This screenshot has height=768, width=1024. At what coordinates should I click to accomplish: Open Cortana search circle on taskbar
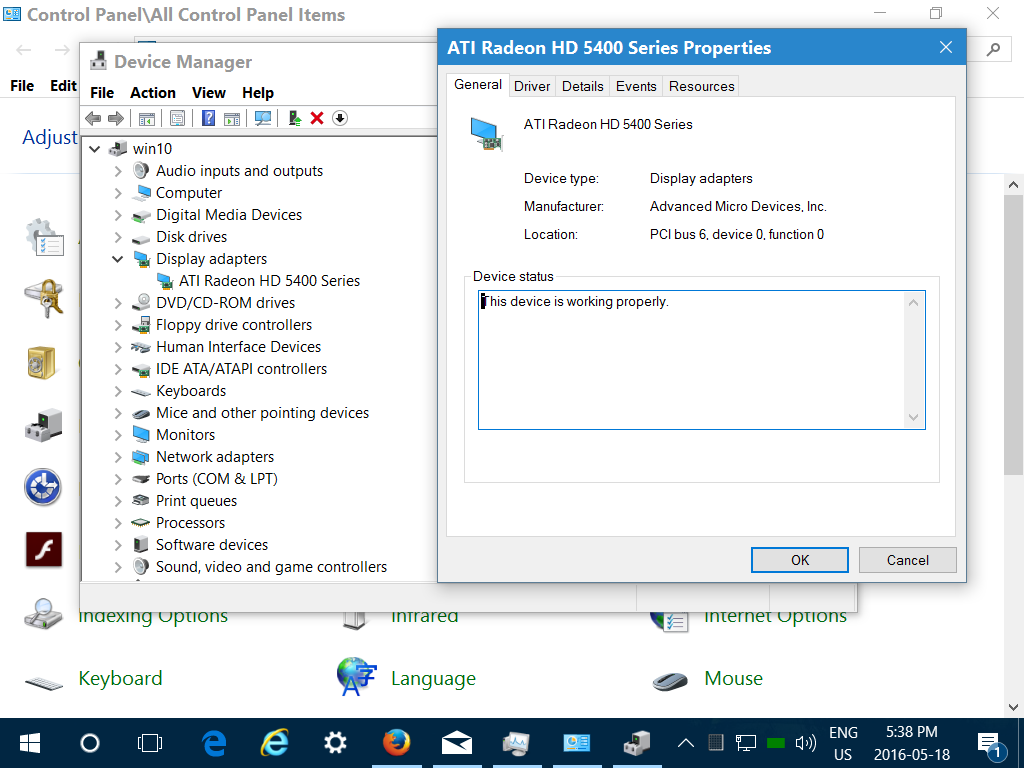pos(89,743)
